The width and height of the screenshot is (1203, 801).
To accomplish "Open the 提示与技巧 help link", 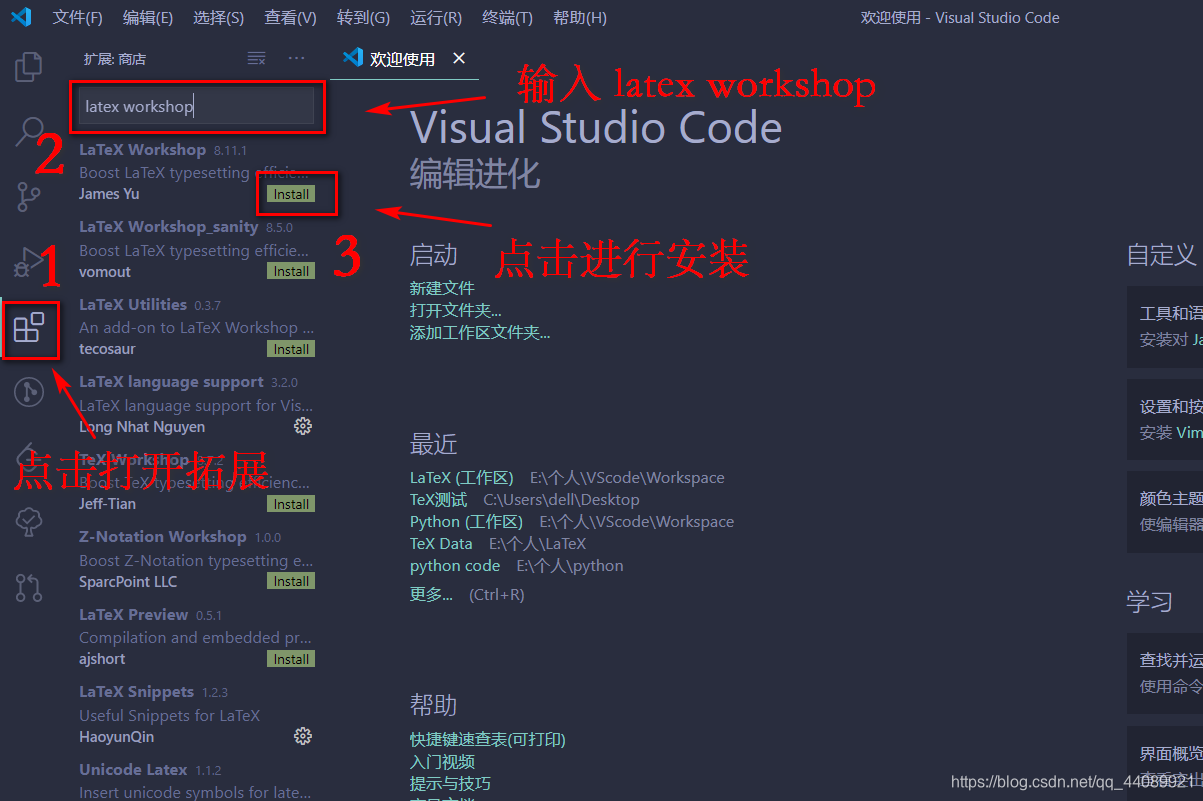I will pos(450,783).
